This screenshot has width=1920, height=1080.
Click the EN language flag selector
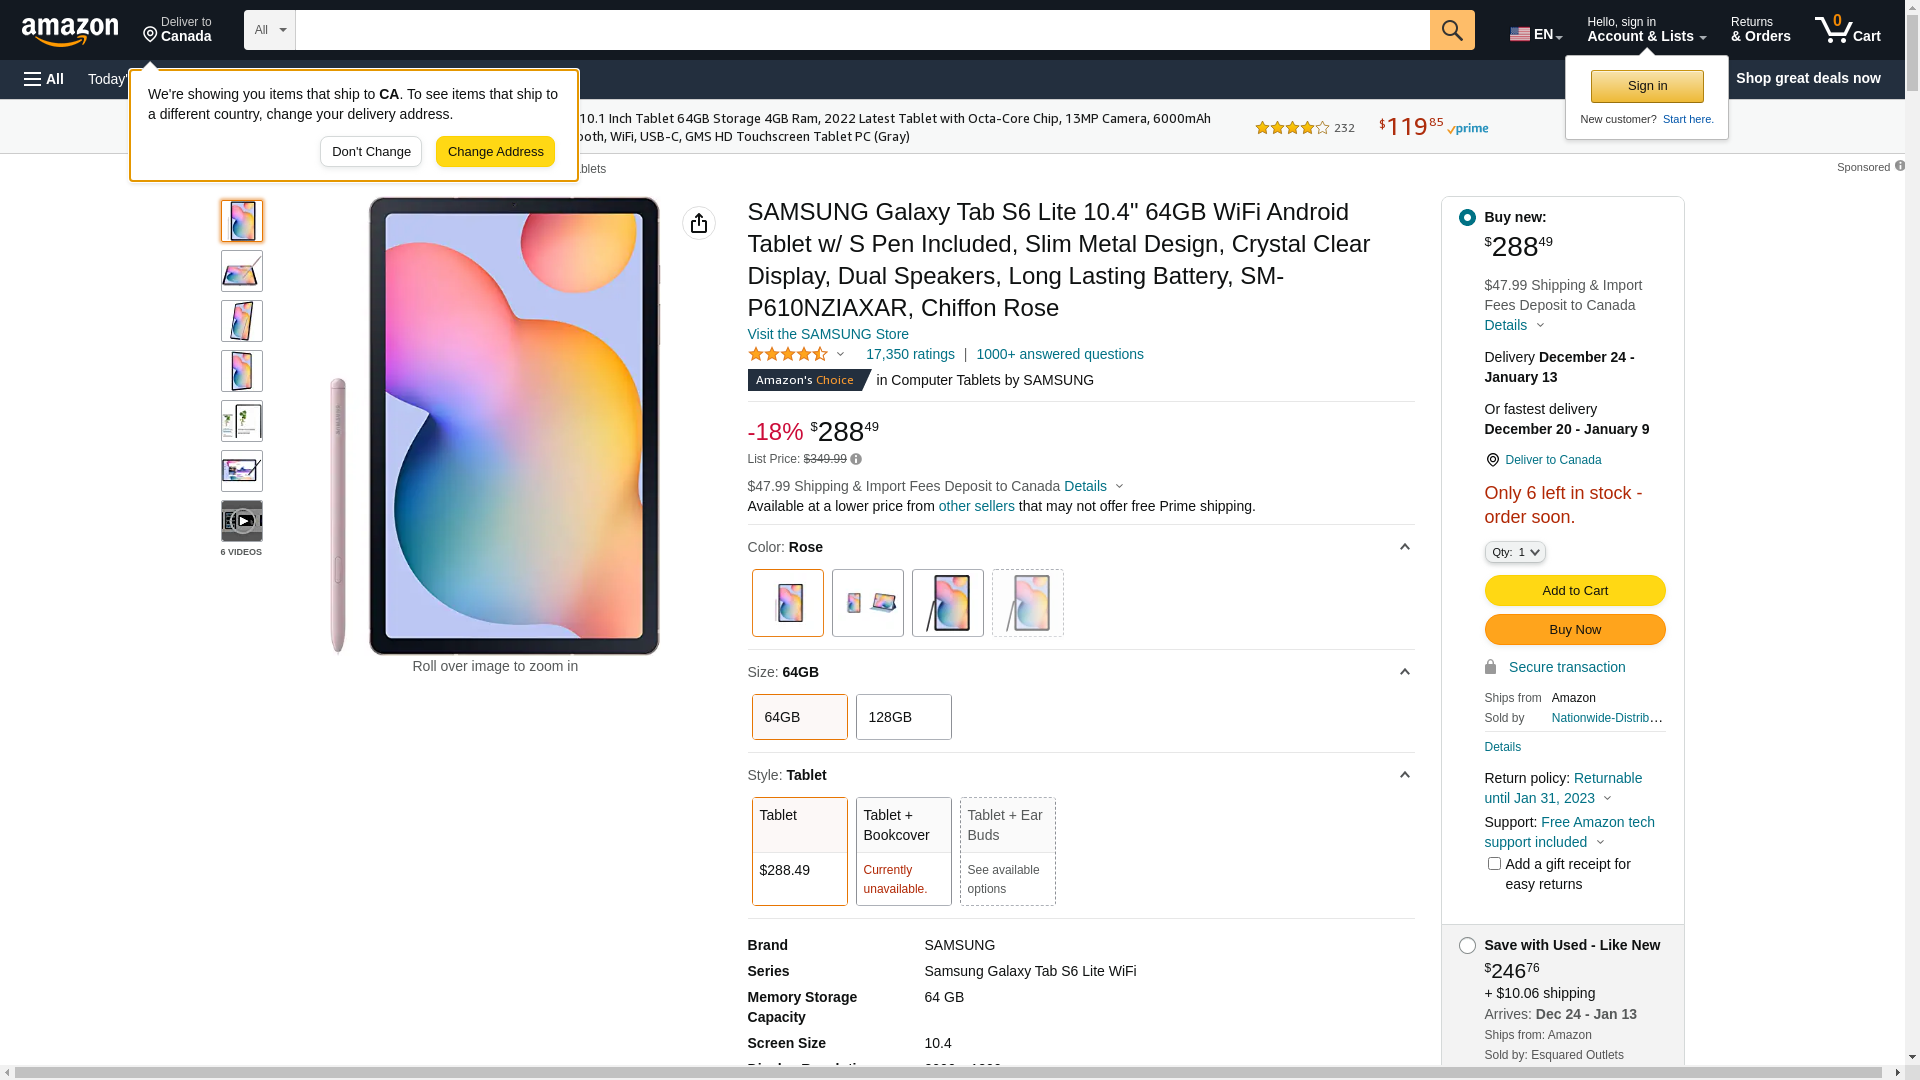tap(1536, 34)
